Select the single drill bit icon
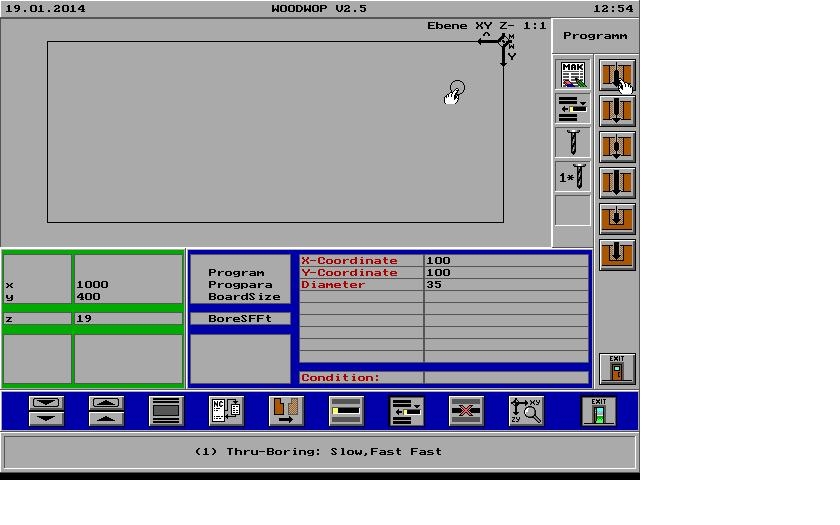This screenshot has height=525, width=840. click(x=573, y=143)
